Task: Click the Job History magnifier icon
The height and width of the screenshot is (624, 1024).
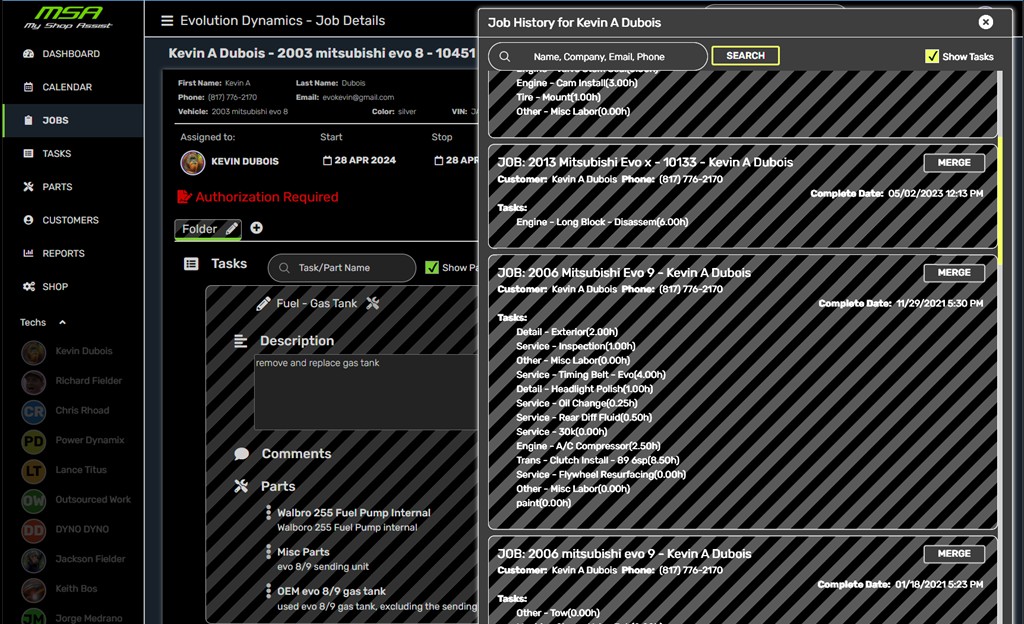Action: [505, 57]
